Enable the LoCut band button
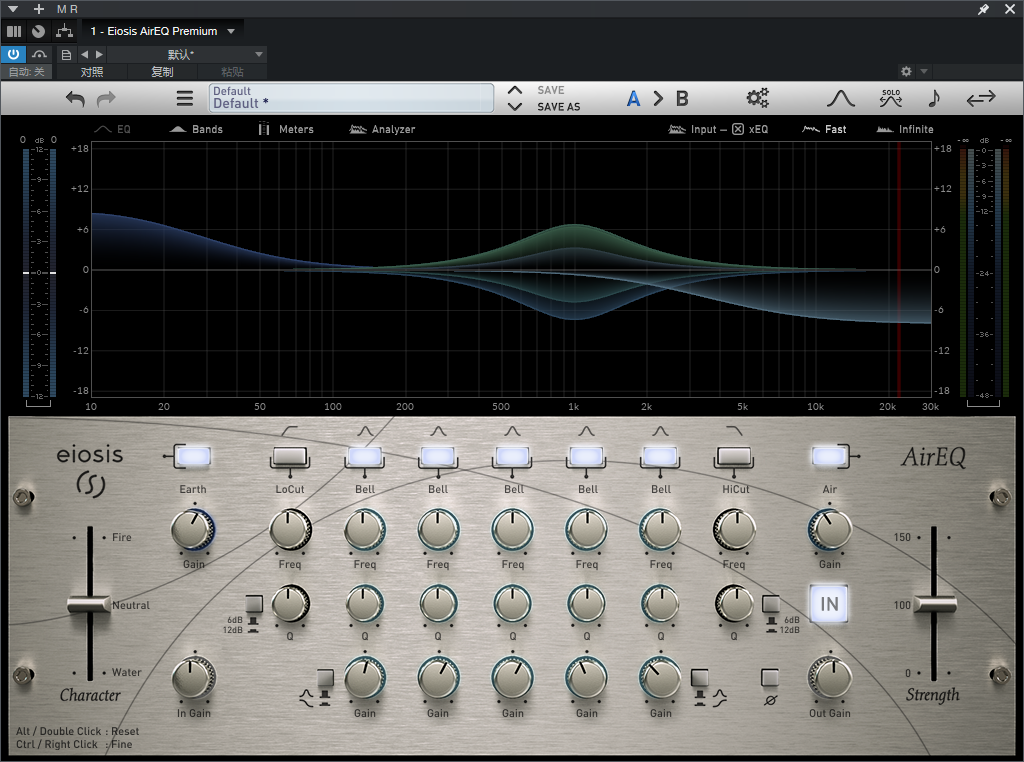1024x762 pixels. (289, 456)
